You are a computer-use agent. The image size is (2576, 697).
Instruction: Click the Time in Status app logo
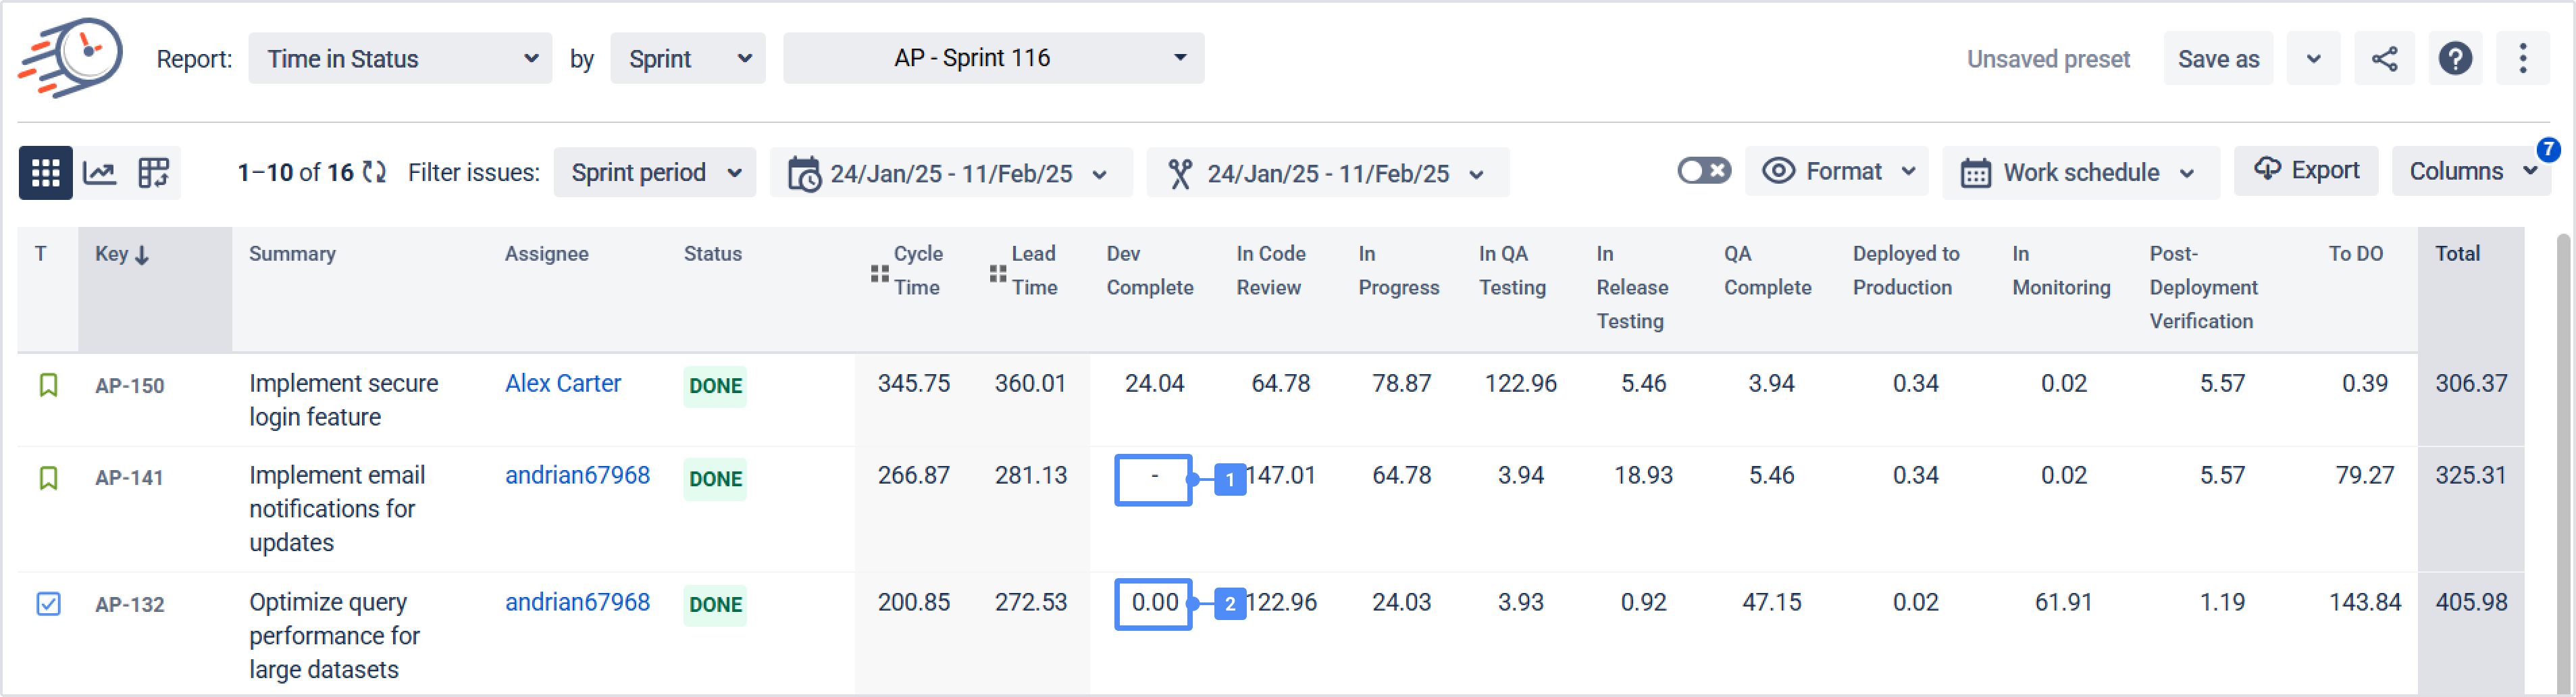(x=71, y=57)
